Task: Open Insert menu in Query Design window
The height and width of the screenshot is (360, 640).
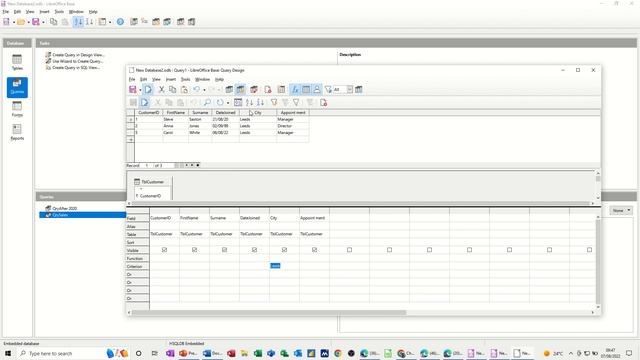Action: [x=171, y=79]
